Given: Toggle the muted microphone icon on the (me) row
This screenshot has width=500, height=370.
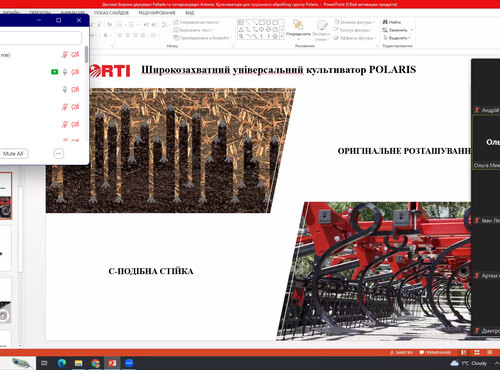Looking at the screenshot, I should (65, 55).
